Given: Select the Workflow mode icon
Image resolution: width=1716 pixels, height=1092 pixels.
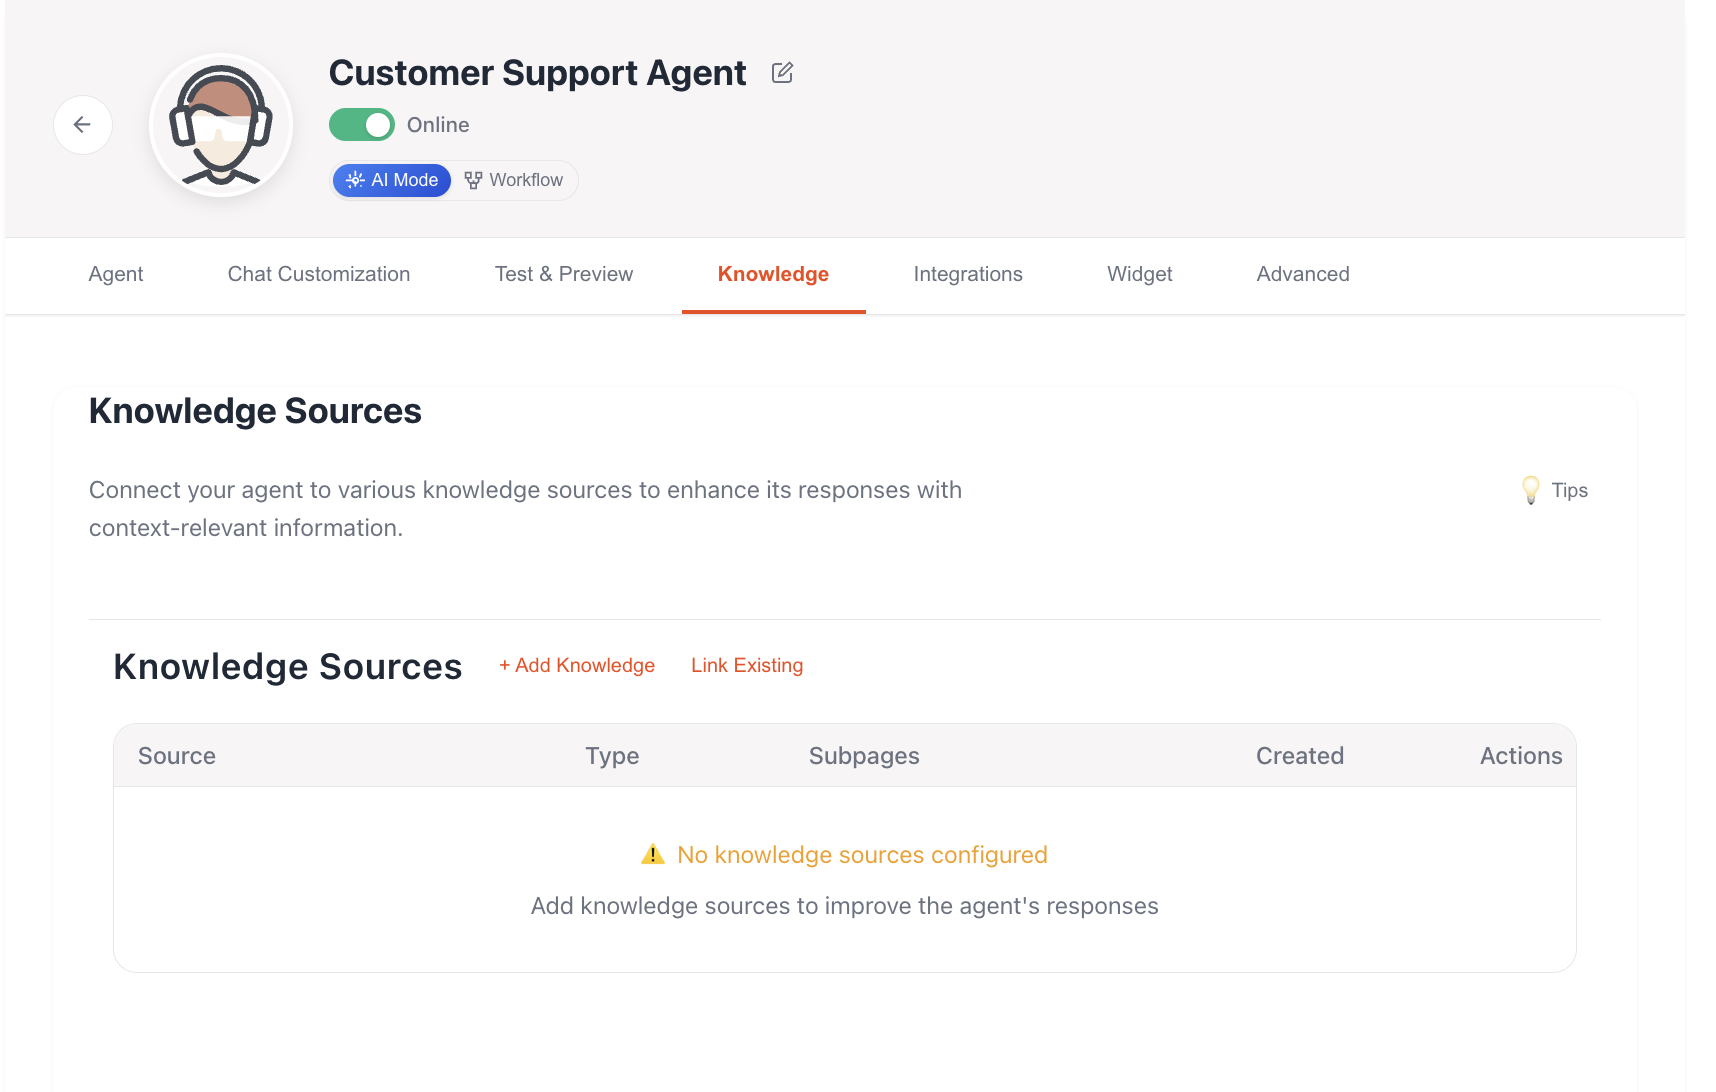Looking at the screenshot, I should pos(472,180).
